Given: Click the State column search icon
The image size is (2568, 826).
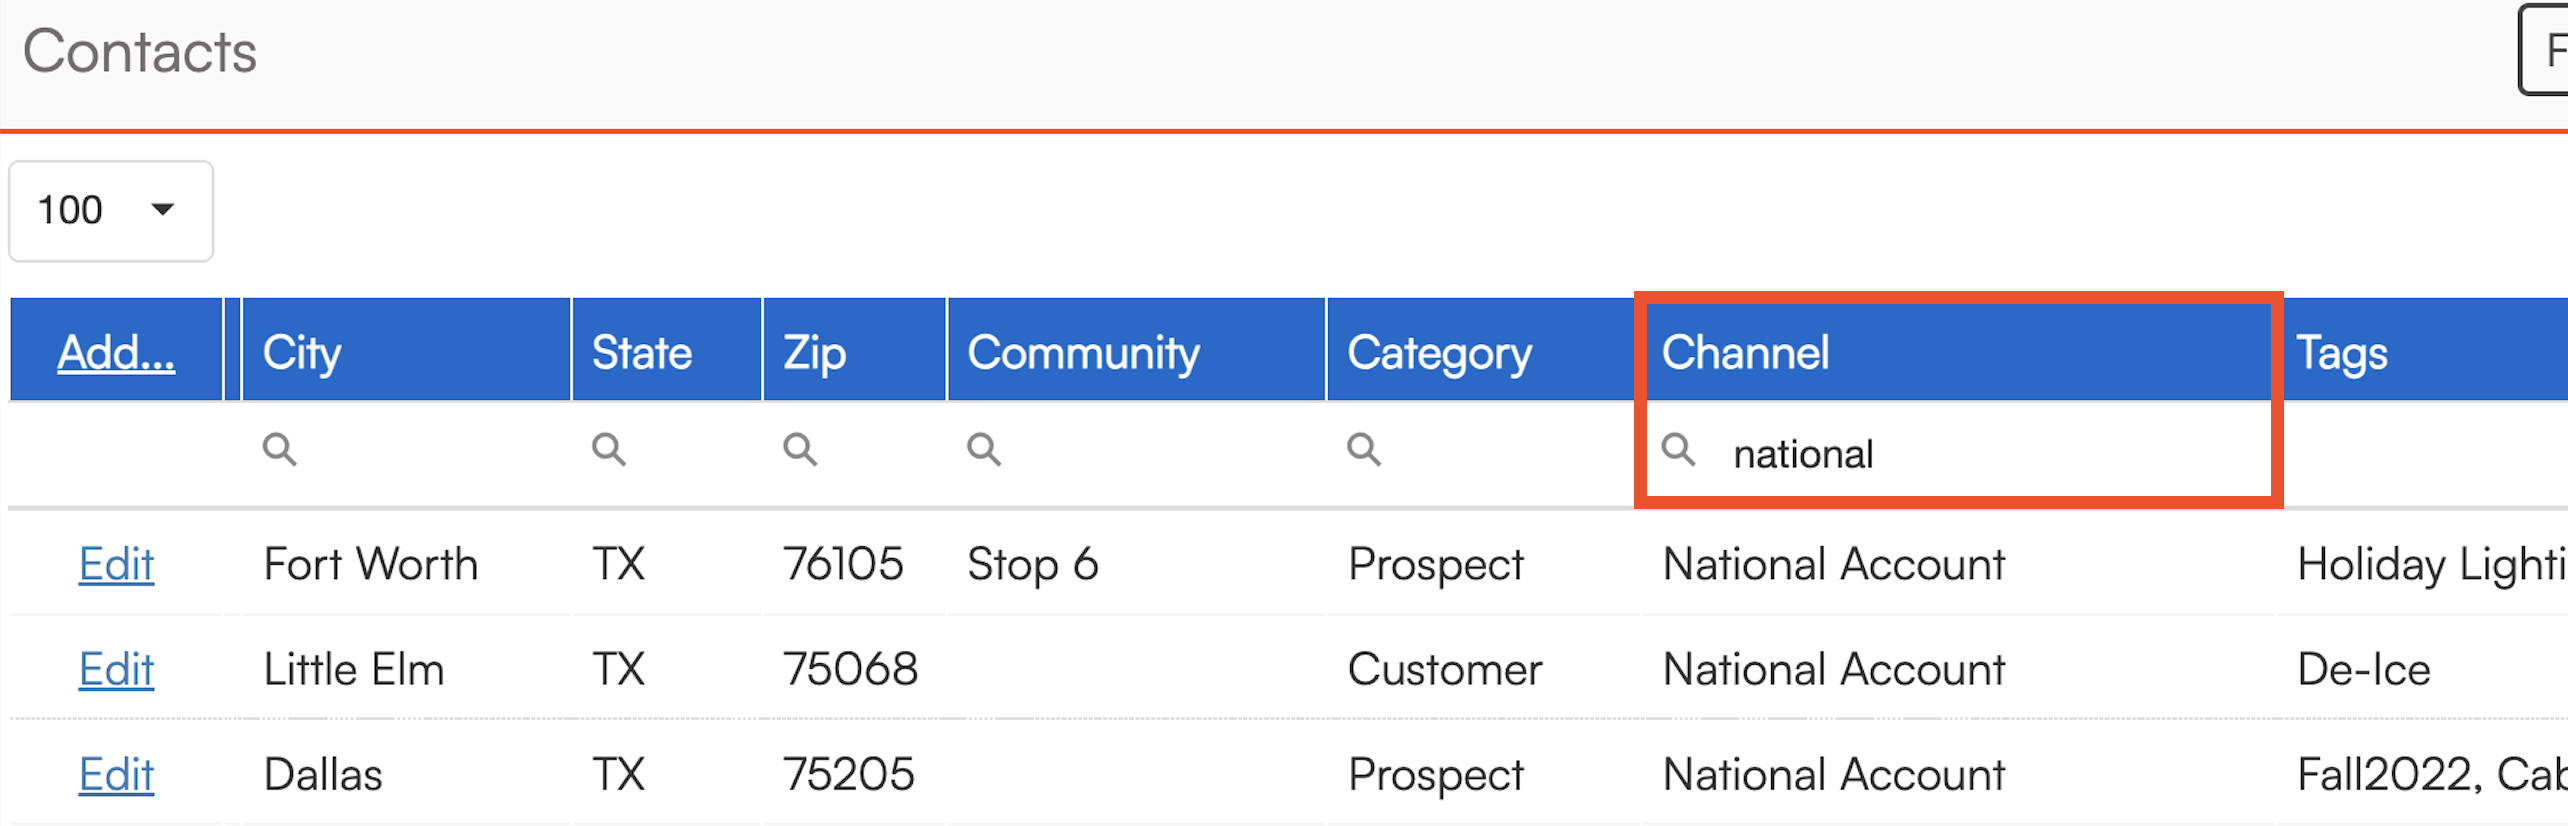Looking at the screenshot, I should [x=608, y=449].
